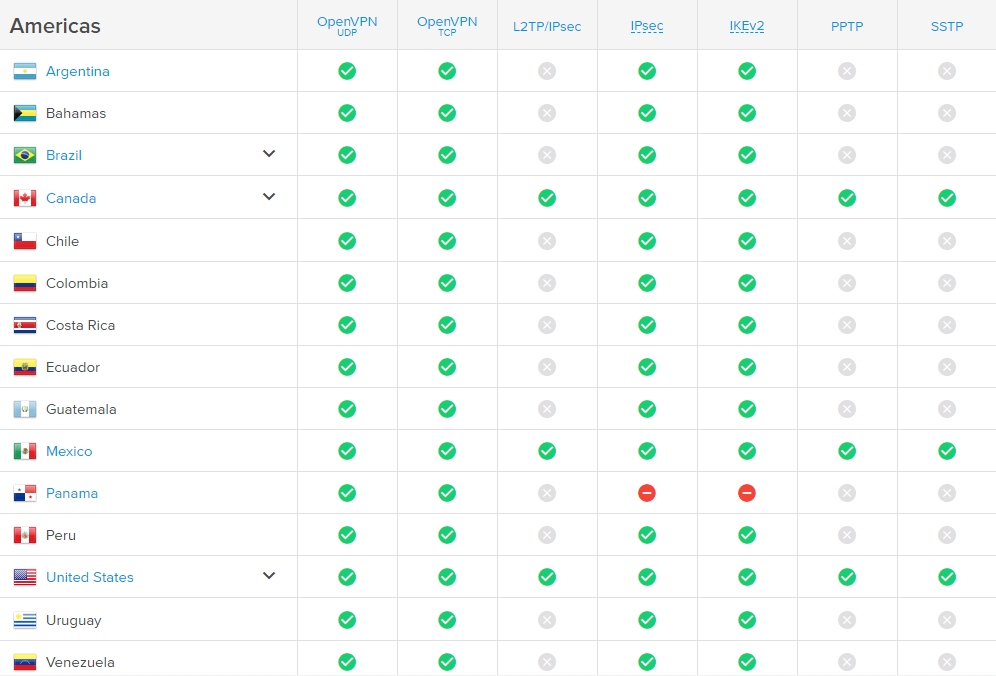
Task: Click the IKEv2 column header
Action: coord(747,26)
